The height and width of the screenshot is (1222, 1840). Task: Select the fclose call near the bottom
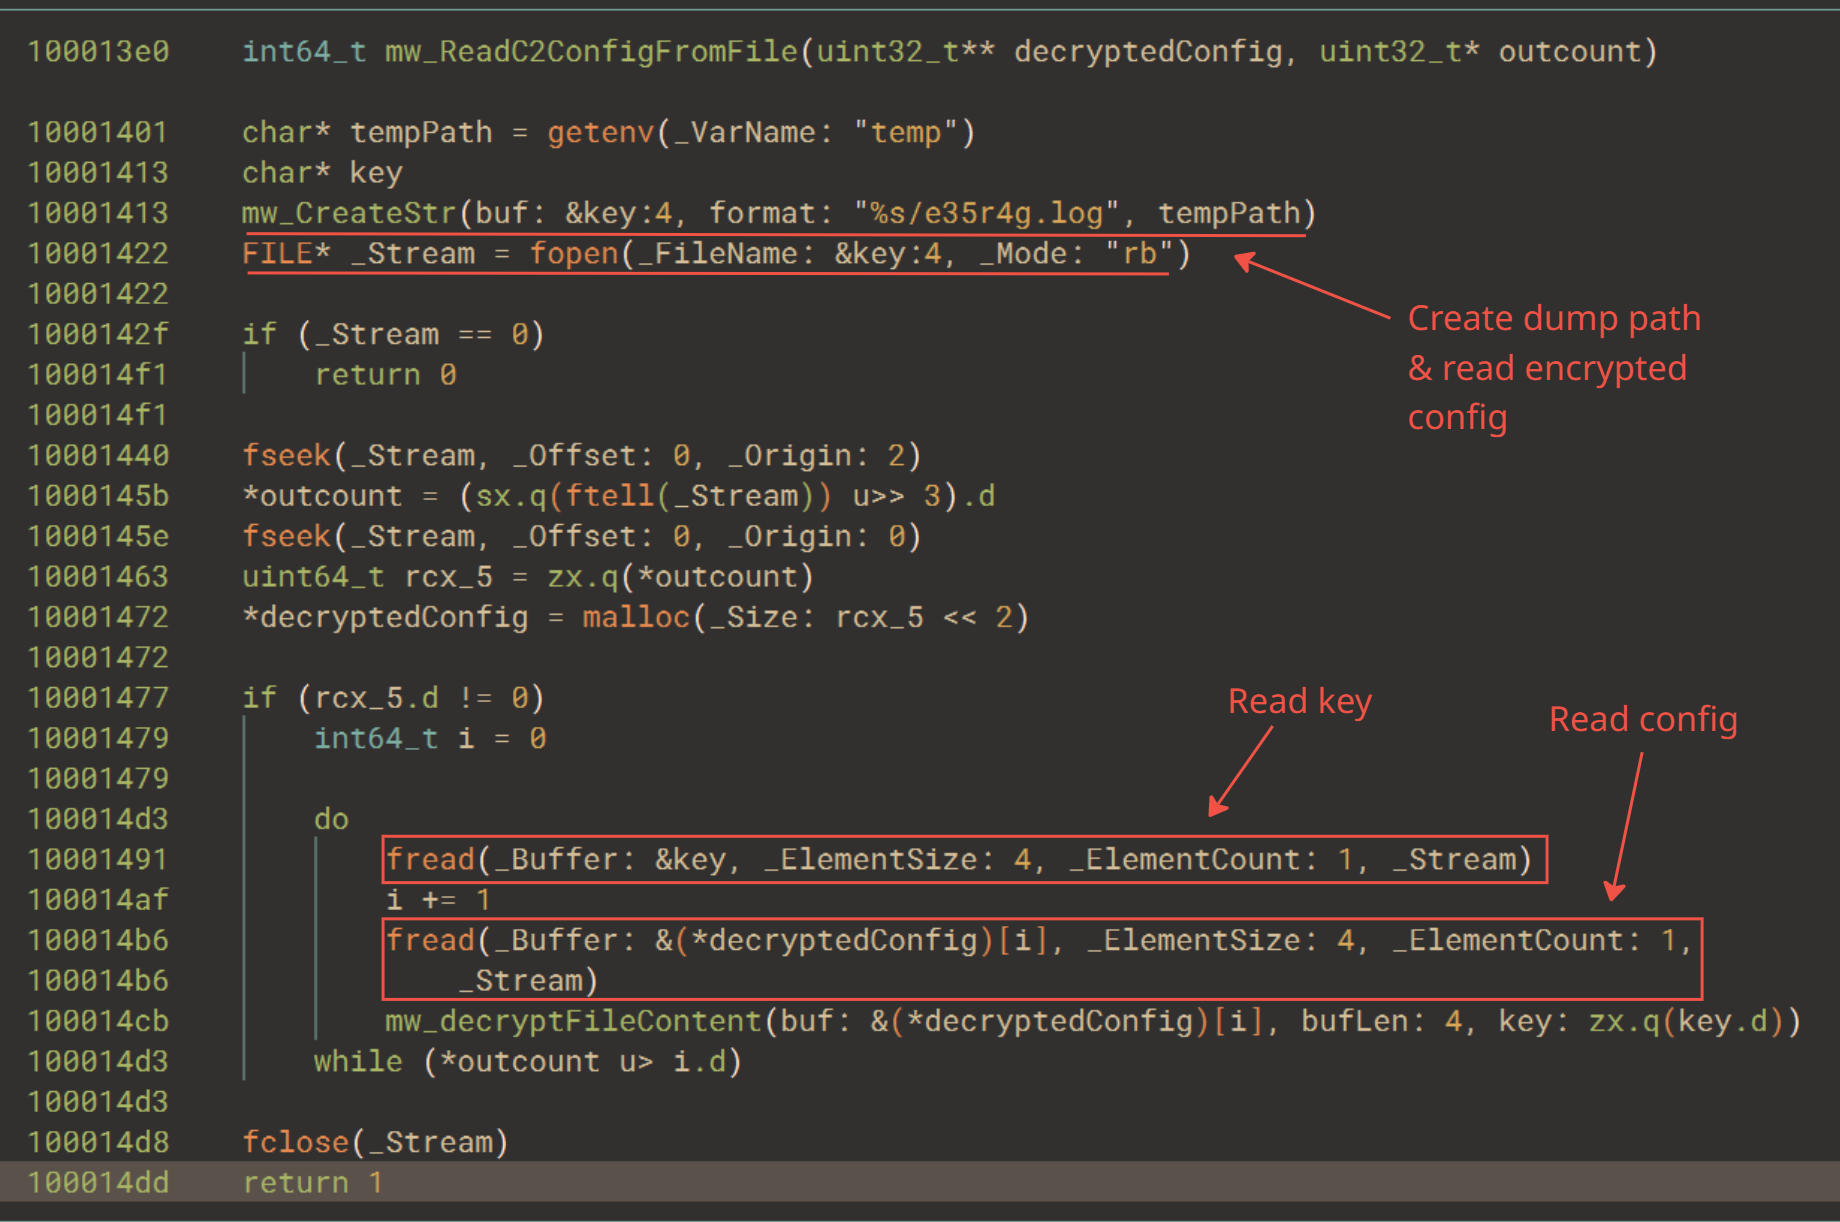[296, 1141]
